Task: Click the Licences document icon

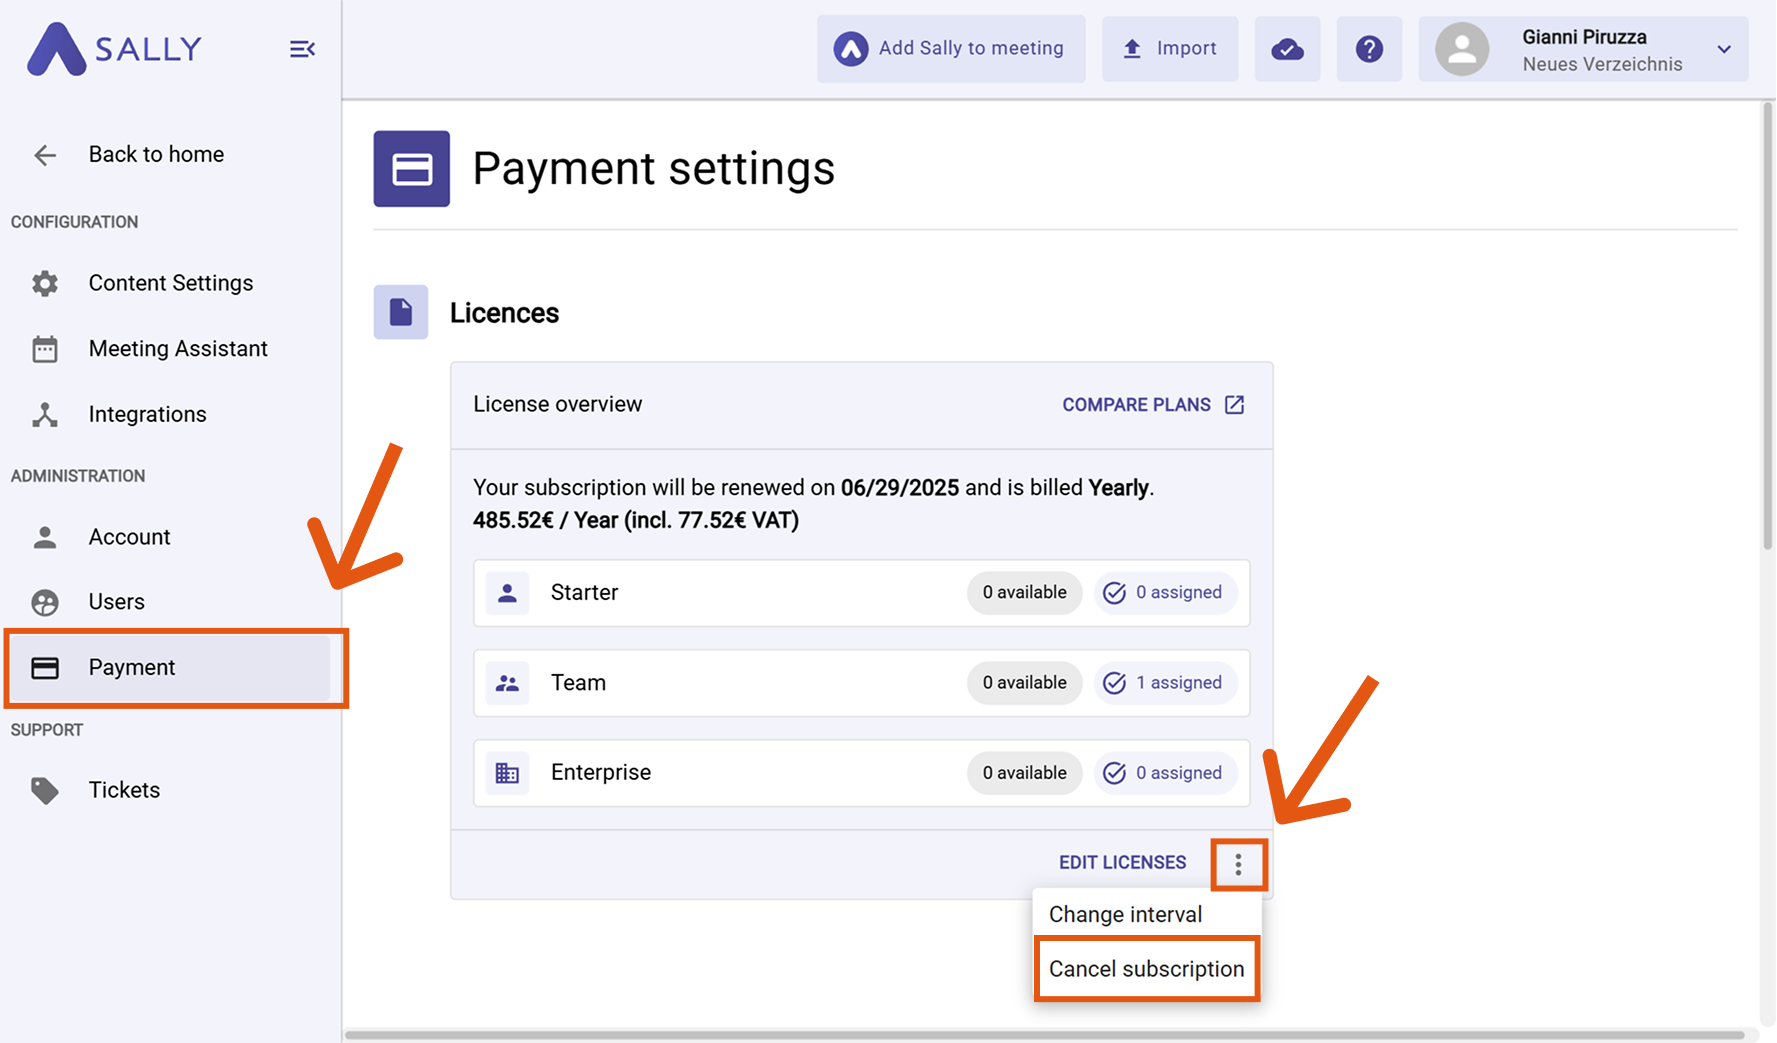Action: (x=401, y=312)
